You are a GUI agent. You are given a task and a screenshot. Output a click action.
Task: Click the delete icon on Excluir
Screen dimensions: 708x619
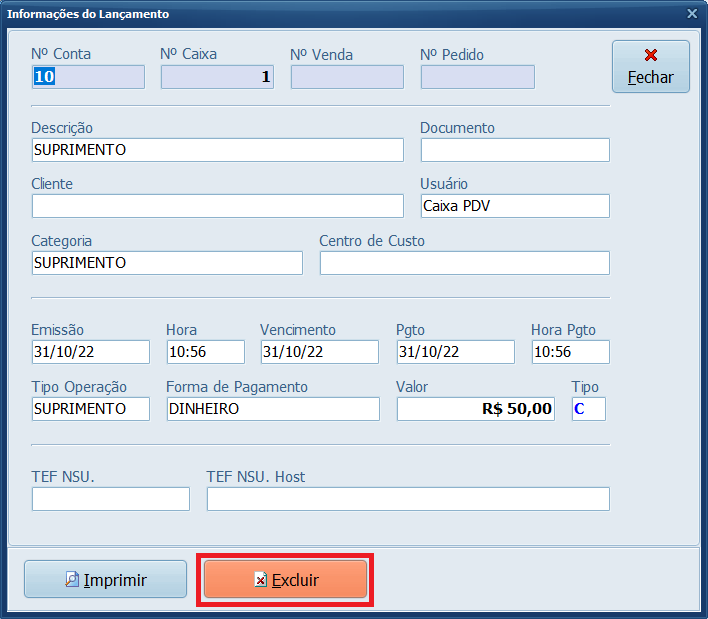tap(260, 580)
